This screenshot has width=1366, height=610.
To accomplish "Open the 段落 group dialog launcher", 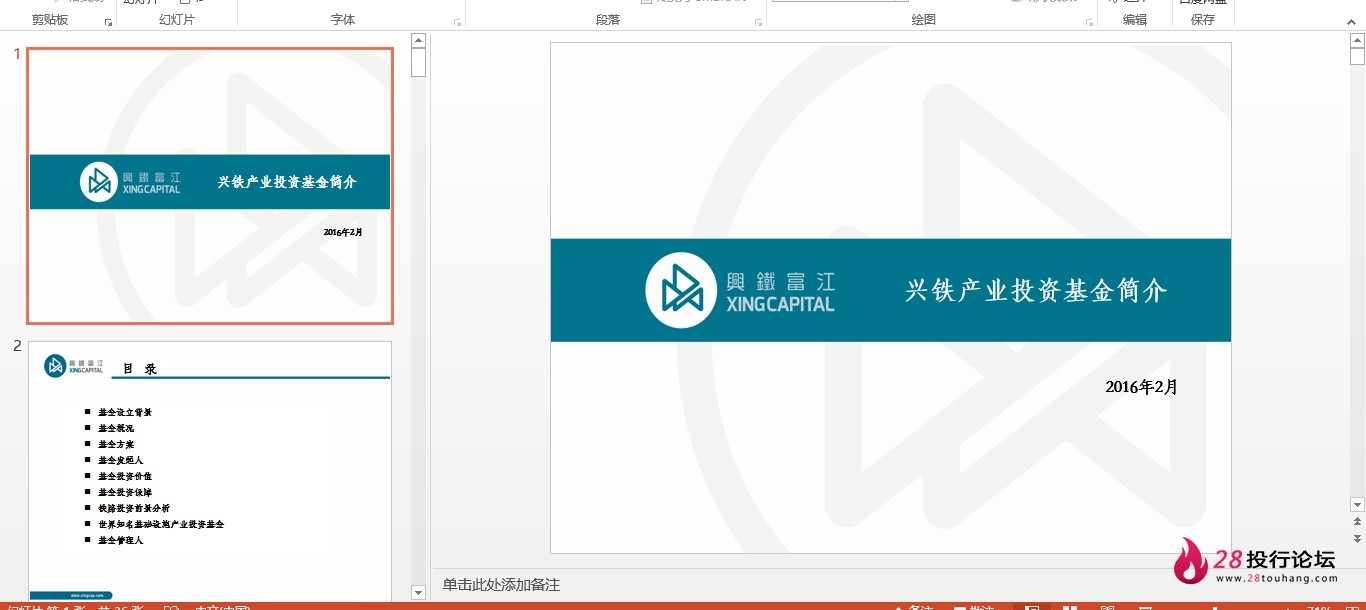I will coord(758,22).
